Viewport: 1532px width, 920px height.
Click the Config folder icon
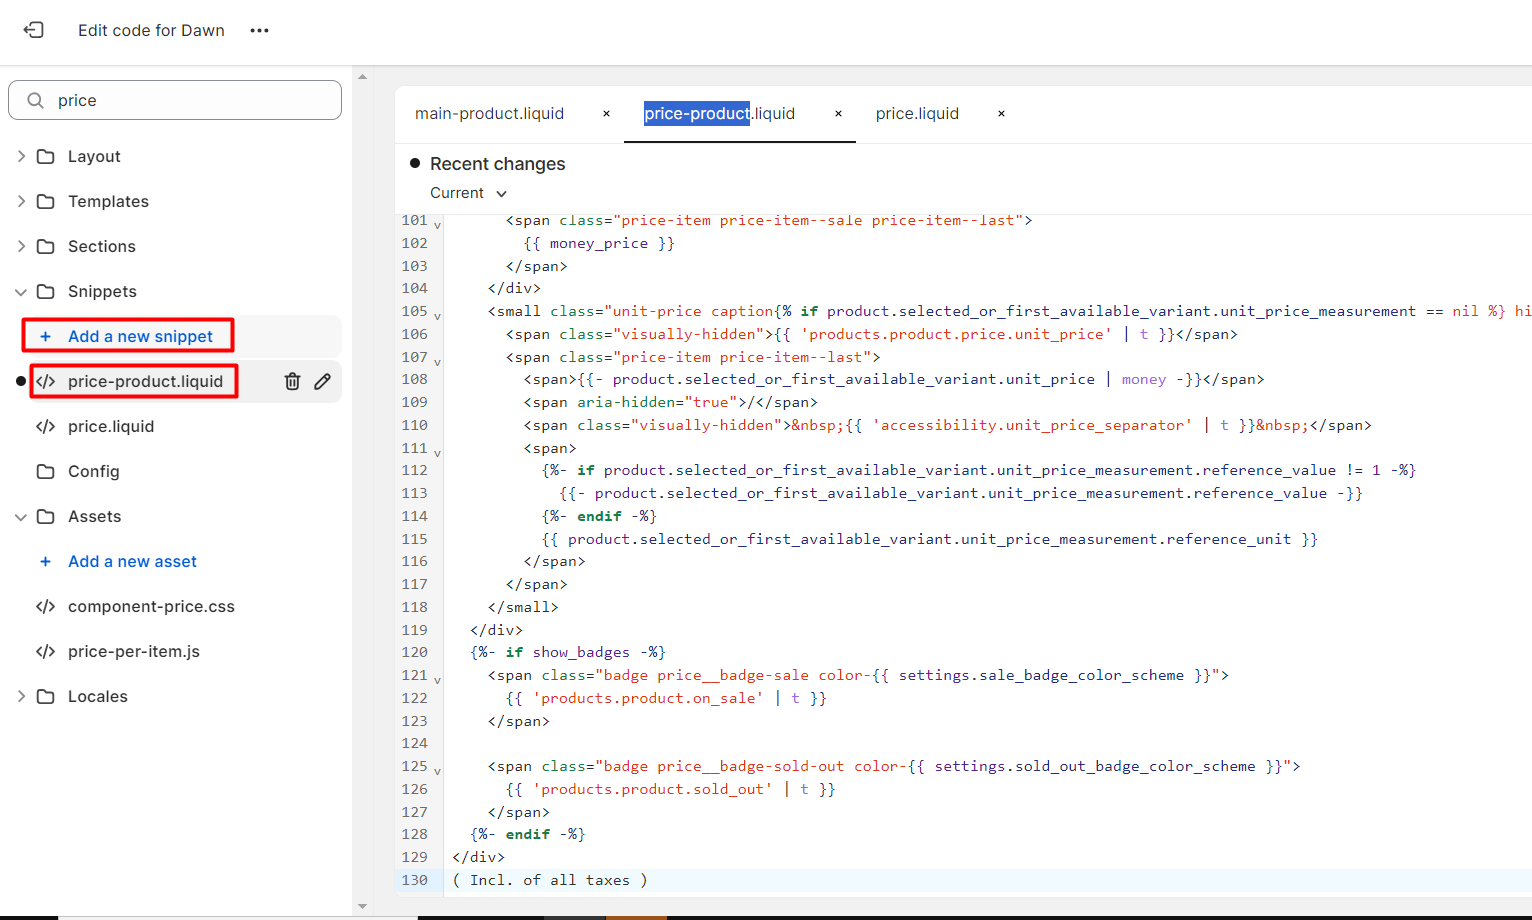click(x=45, y=471)
